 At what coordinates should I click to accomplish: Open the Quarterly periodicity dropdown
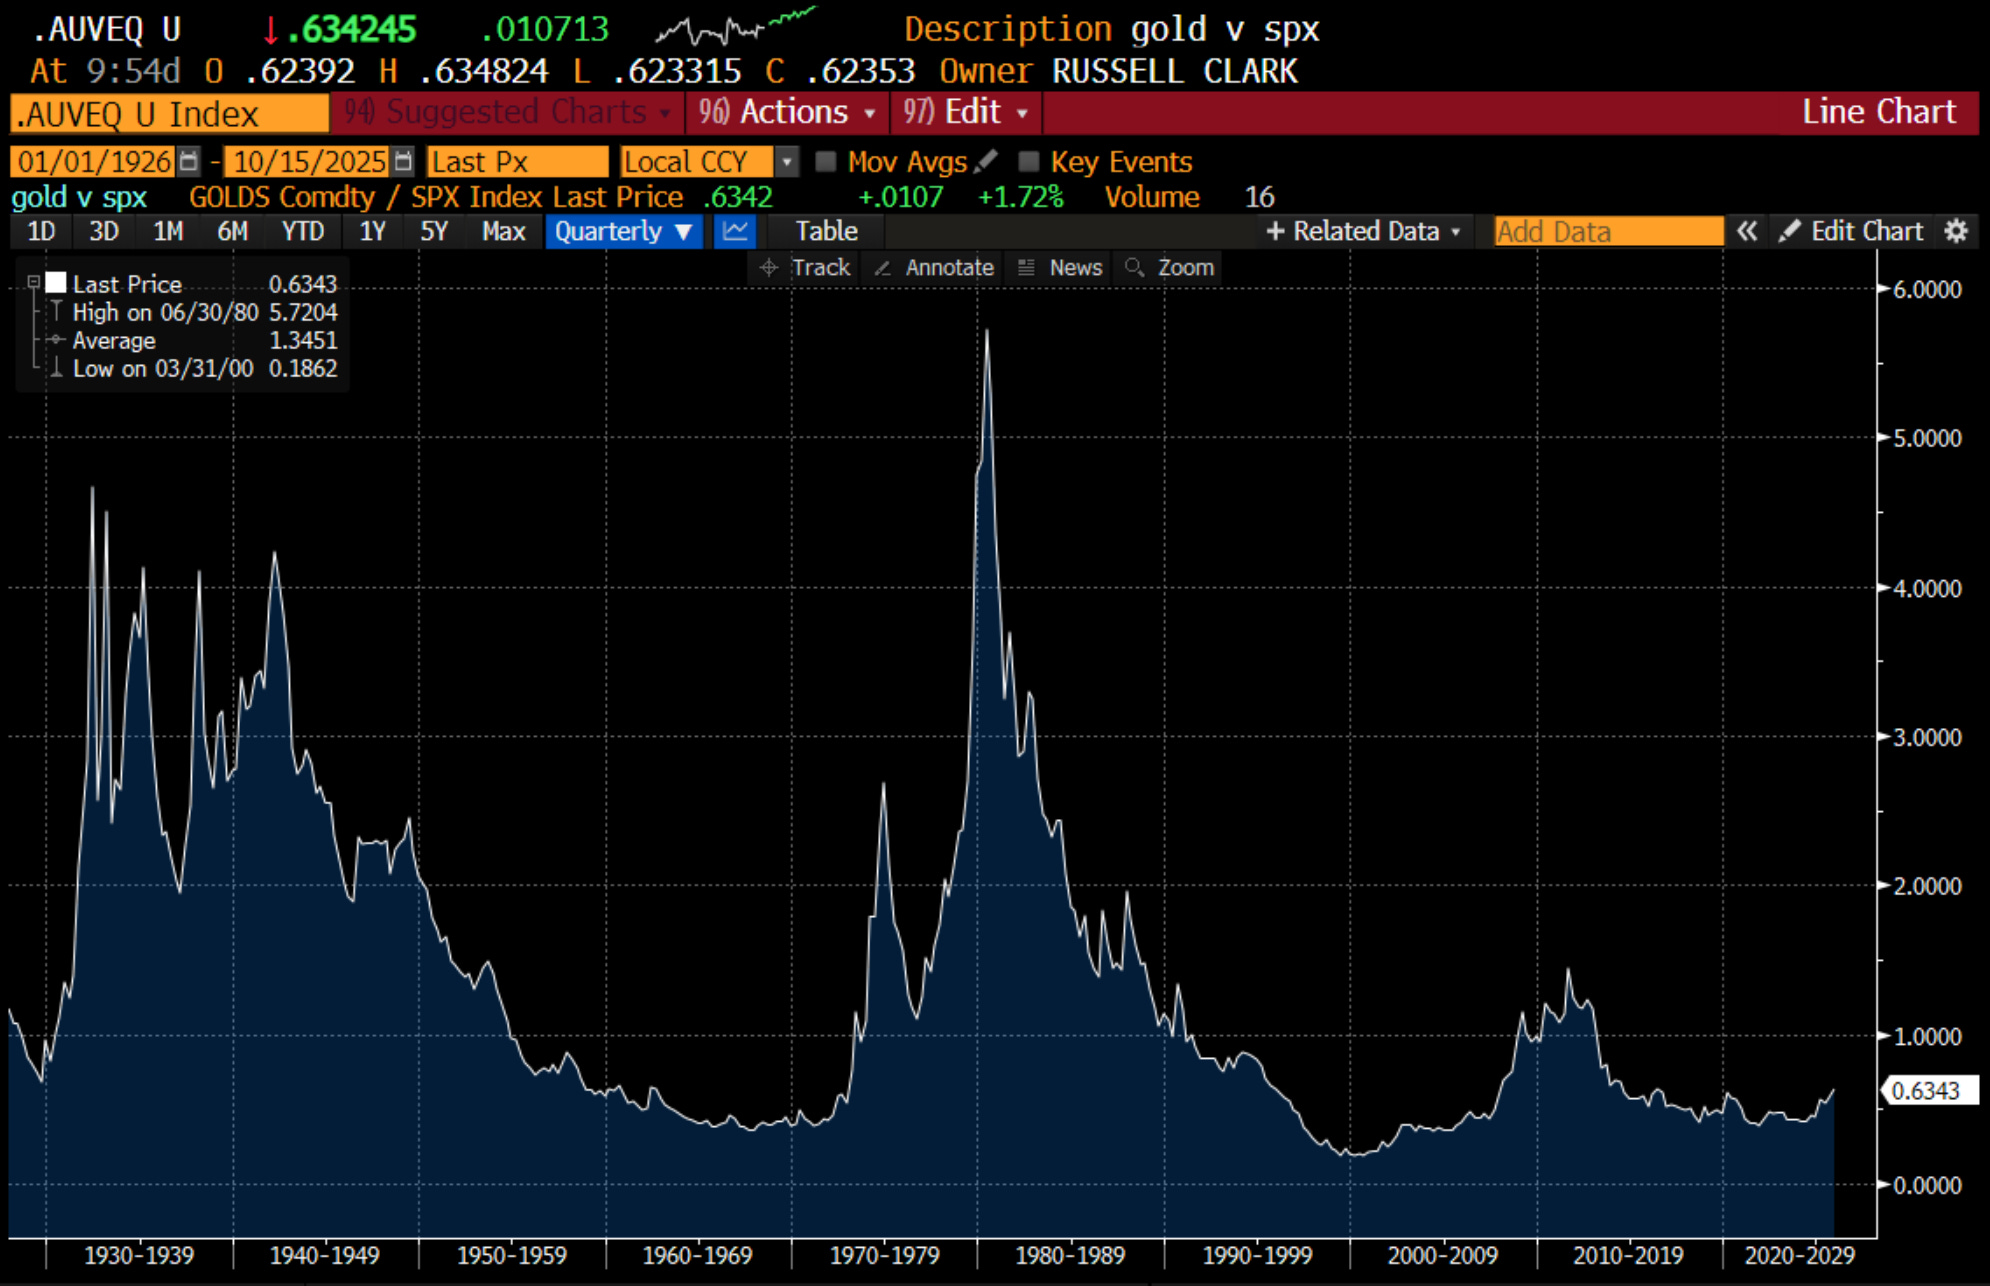tap(623, 232)
